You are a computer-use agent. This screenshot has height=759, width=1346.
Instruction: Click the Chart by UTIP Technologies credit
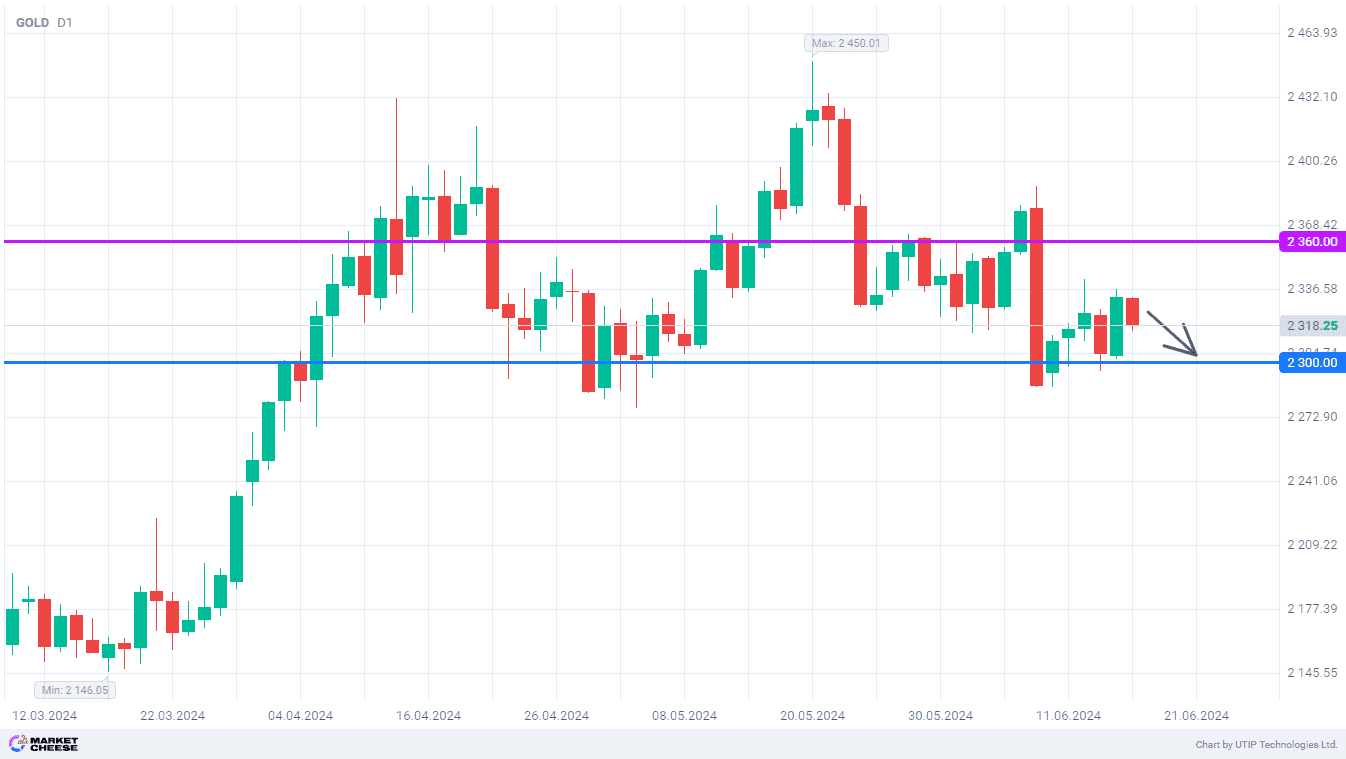(x=1266, y=745)
